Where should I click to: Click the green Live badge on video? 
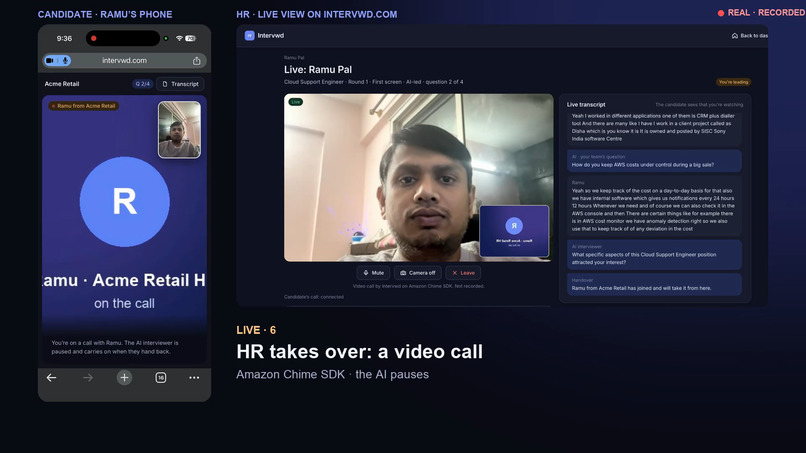(296, 102)
